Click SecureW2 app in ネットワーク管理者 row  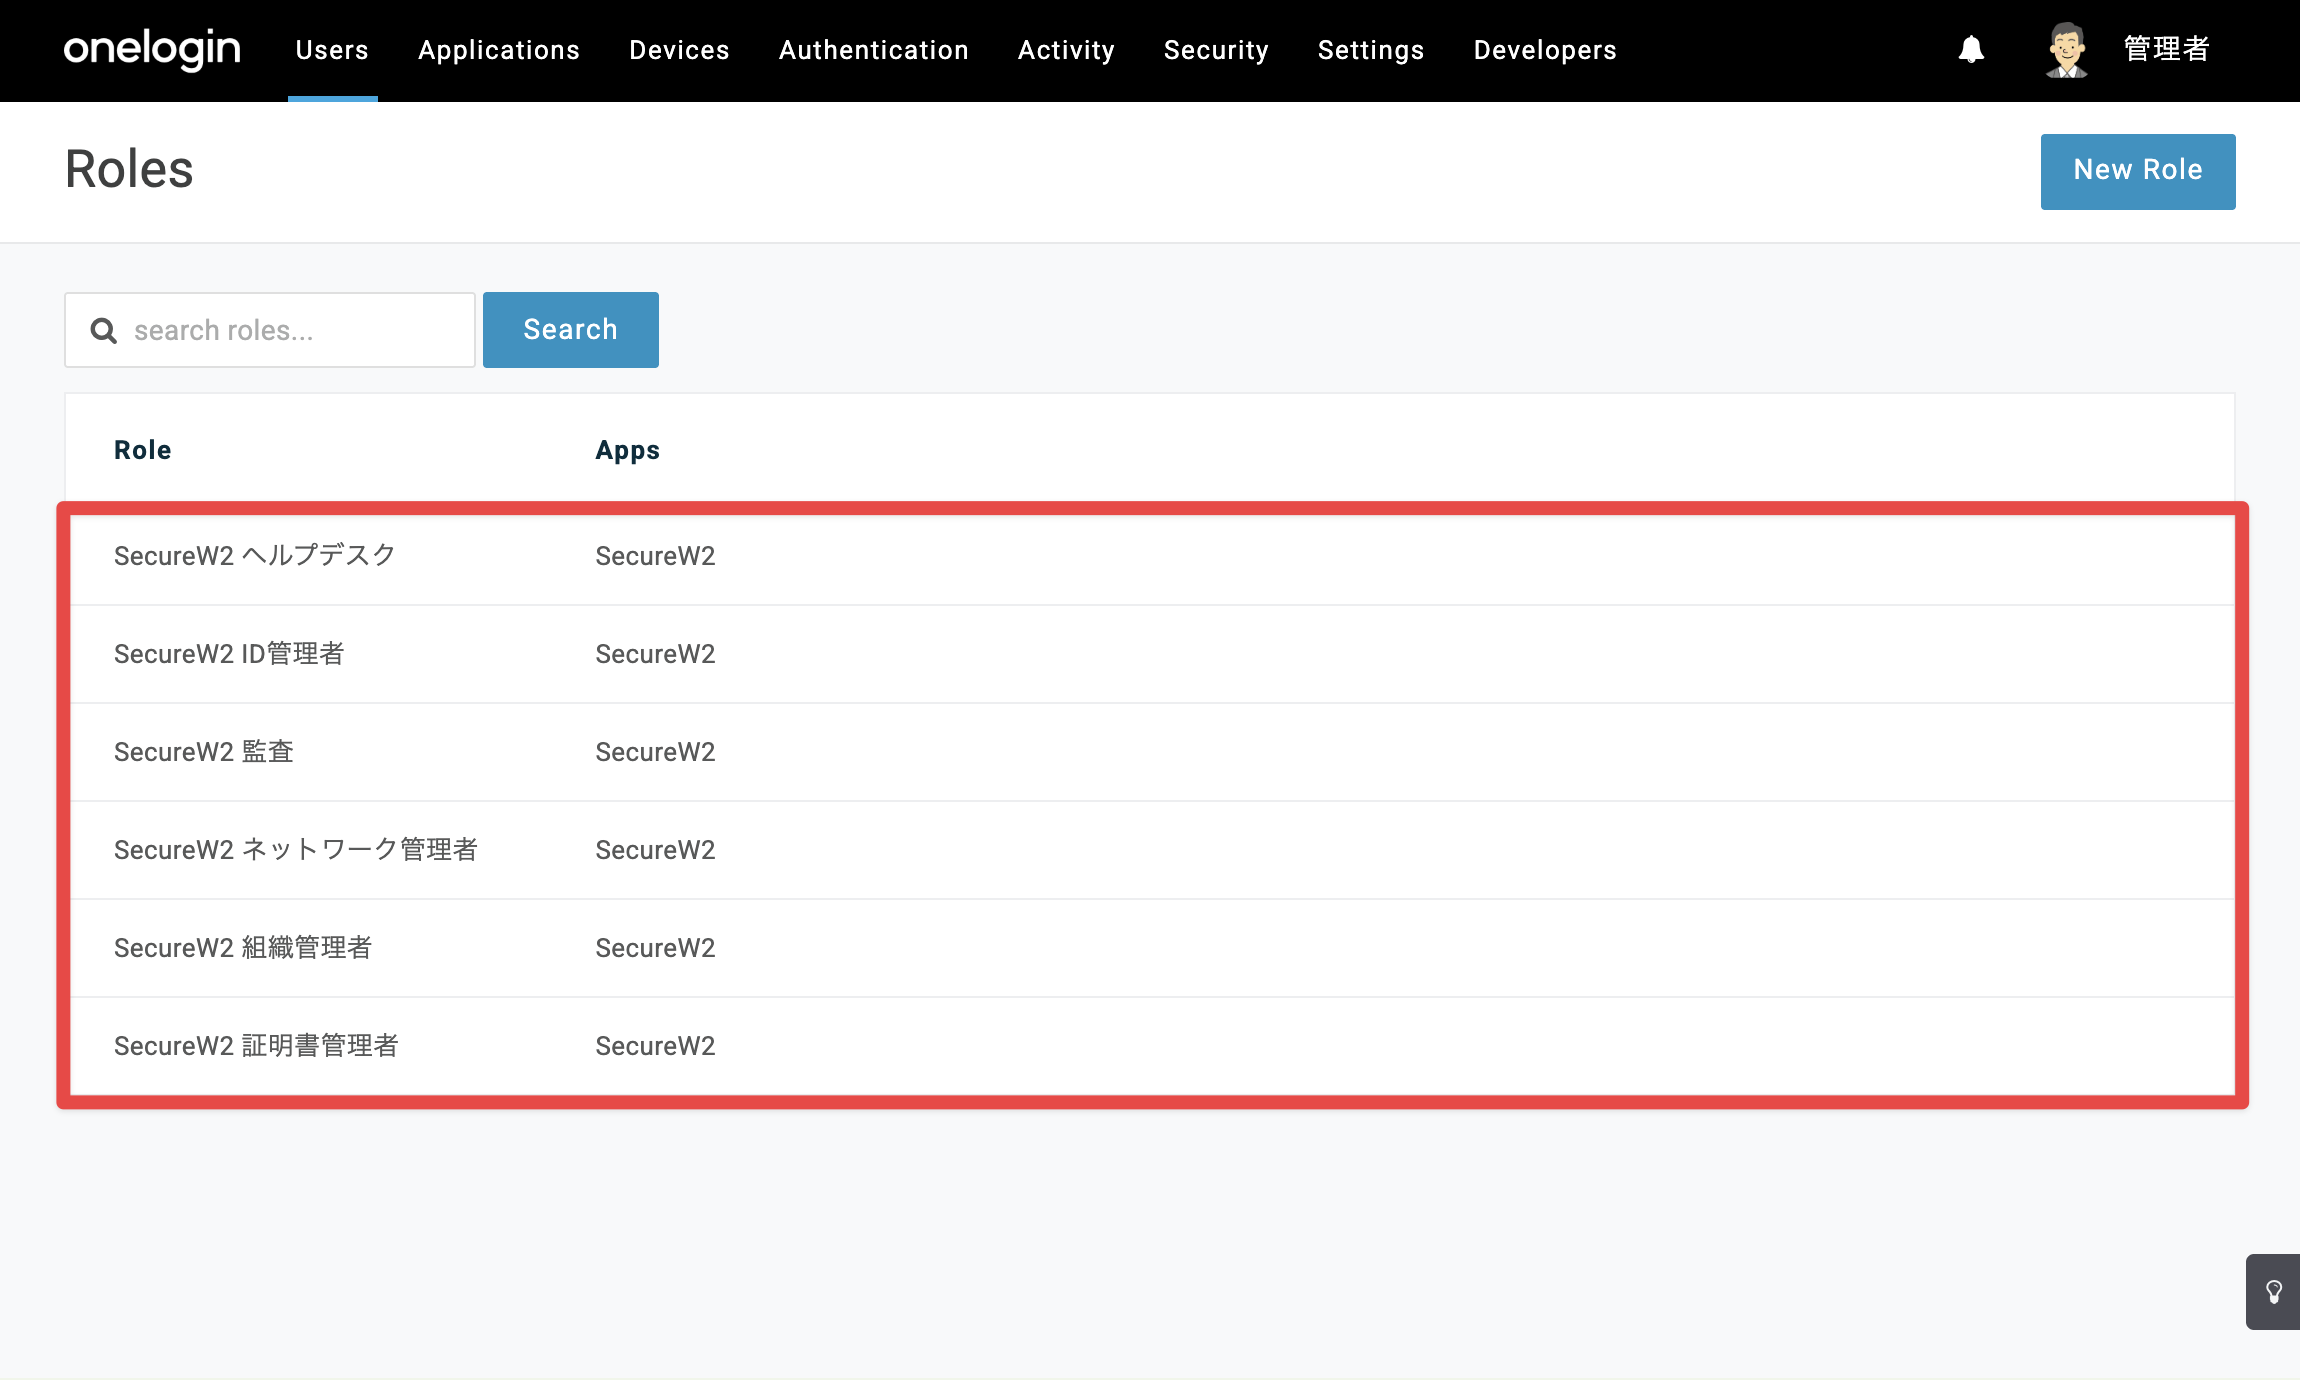(656, 850)
